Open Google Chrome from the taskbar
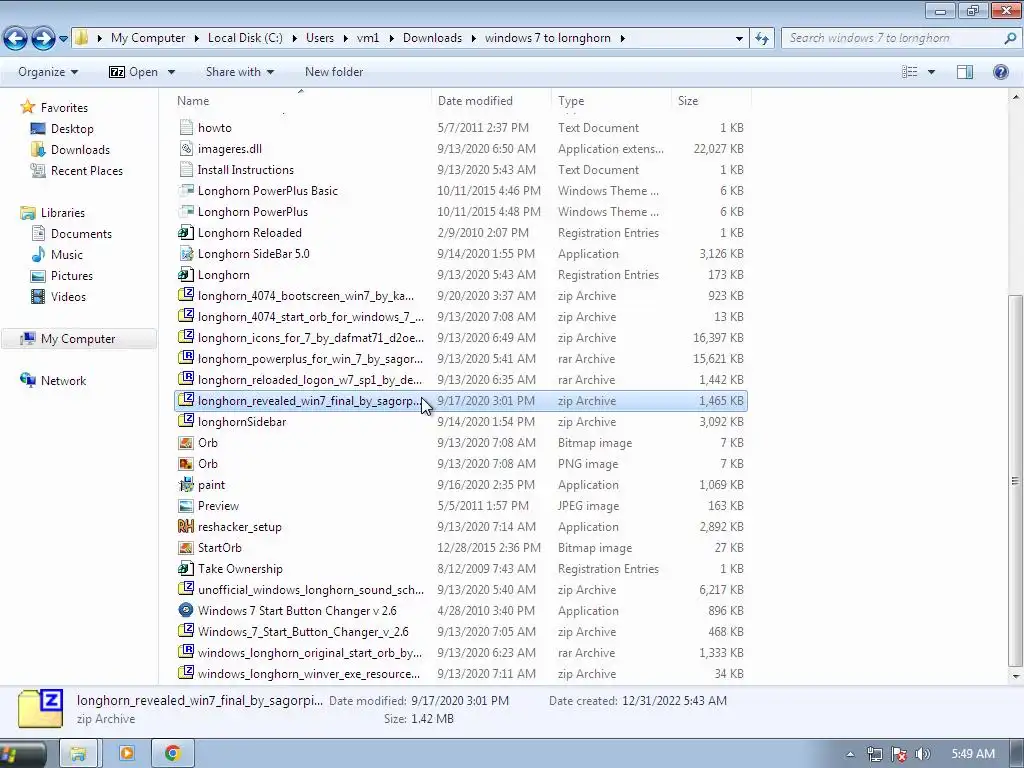This screenshot has width=1024, height=768. tap(172, 754)
